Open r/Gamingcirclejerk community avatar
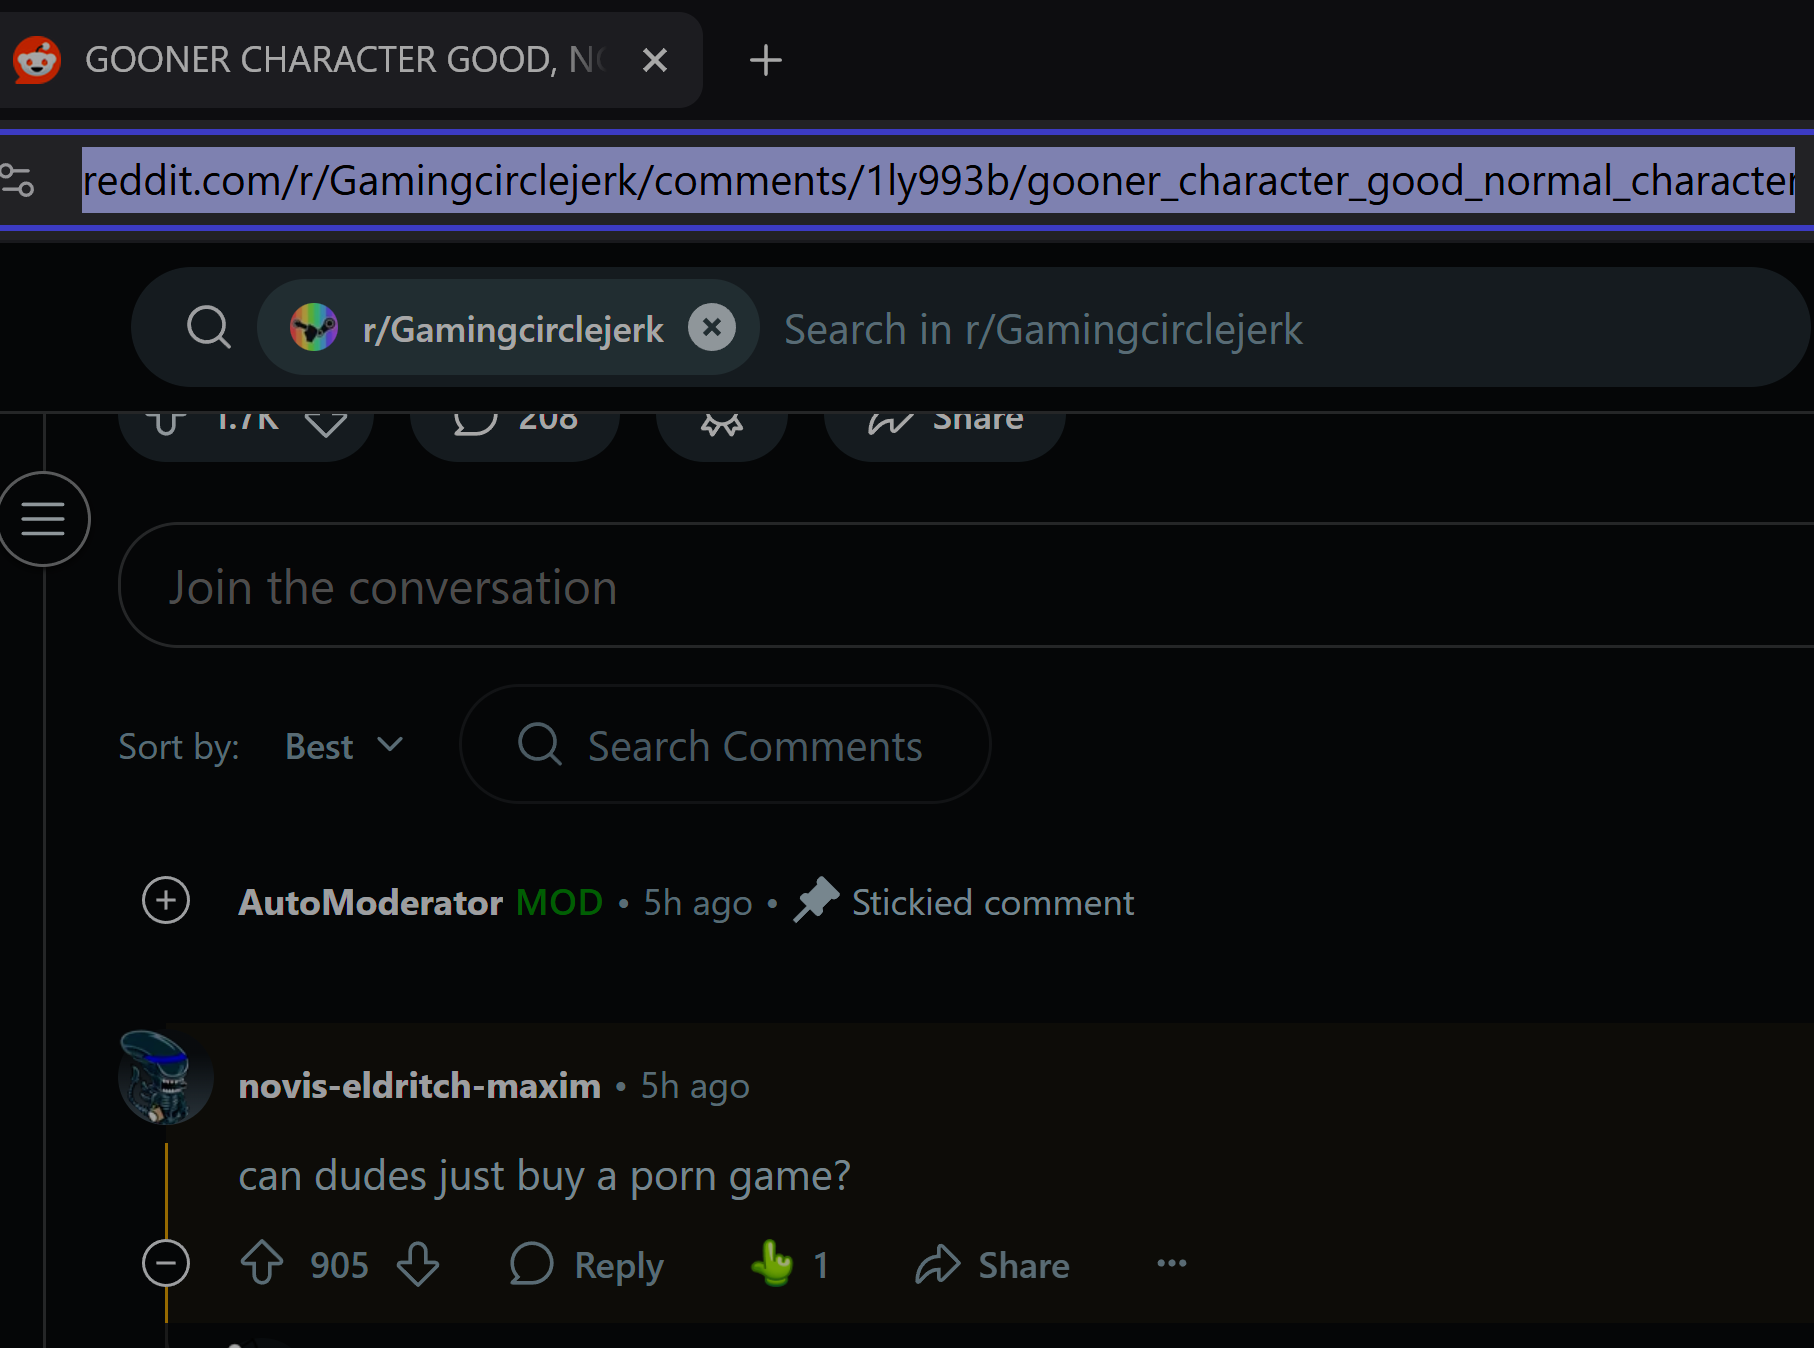1814x1348 pixels. [314, 327]
